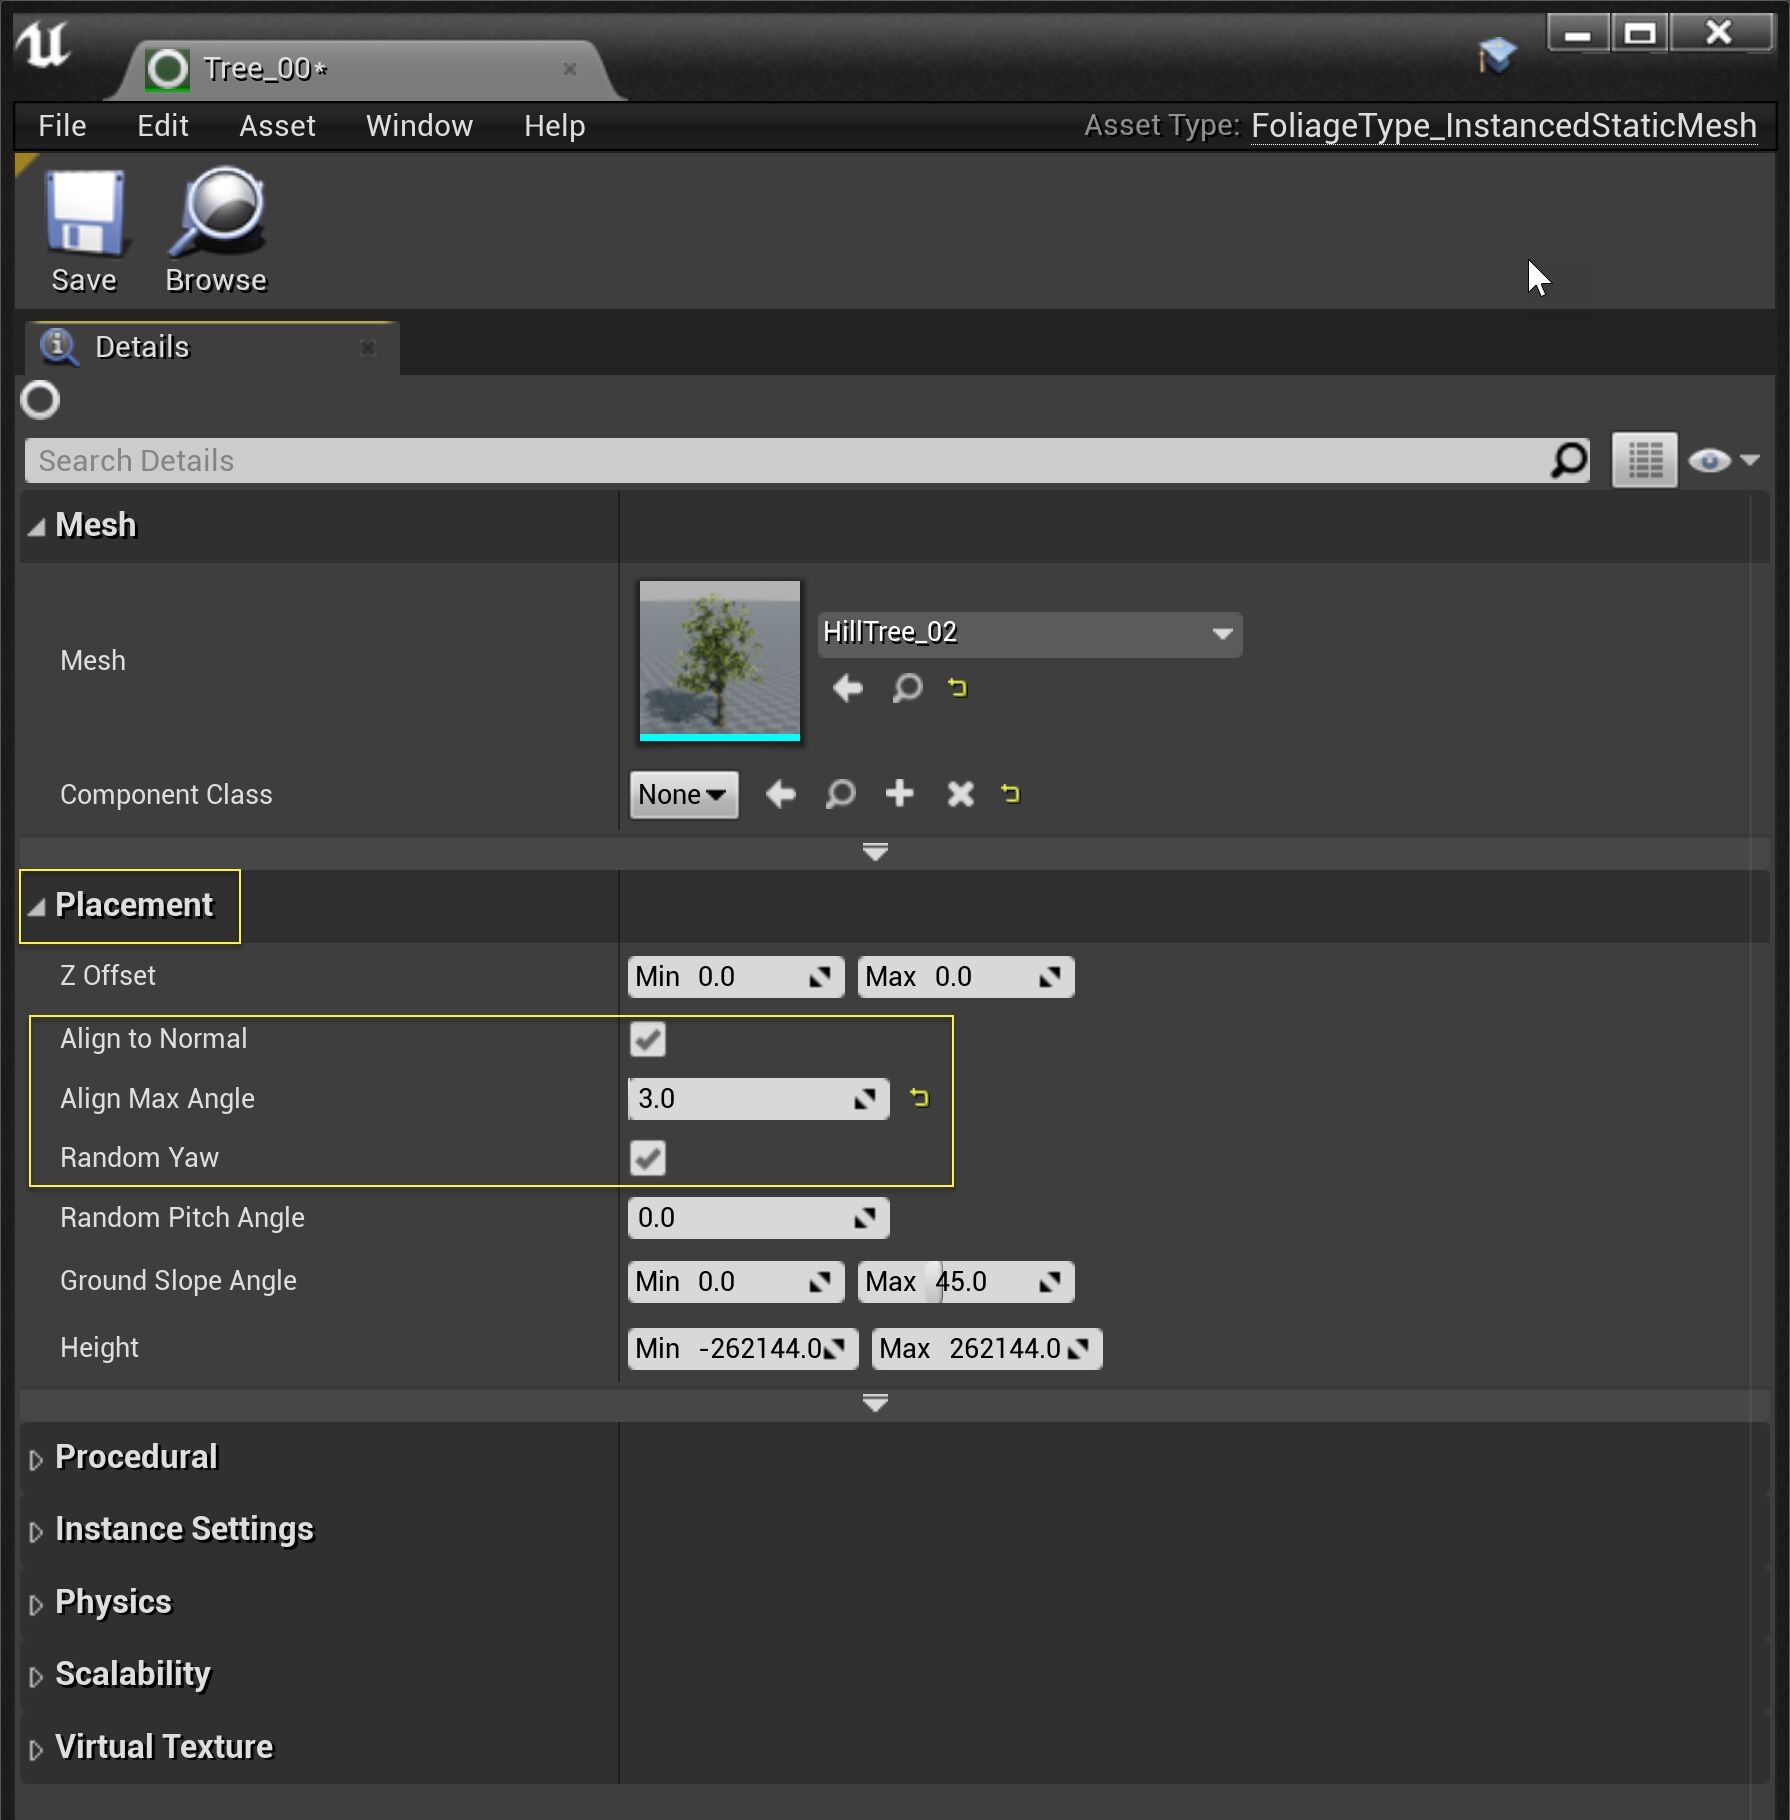Use selected asset arrow for Mesh

(848, 688)
